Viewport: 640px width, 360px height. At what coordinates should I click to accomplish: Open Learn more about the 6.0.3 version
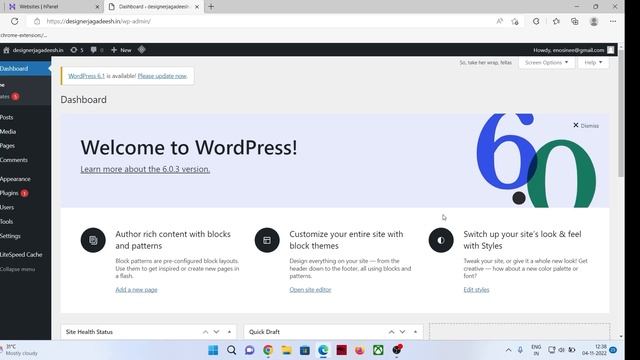pos(145,169)
